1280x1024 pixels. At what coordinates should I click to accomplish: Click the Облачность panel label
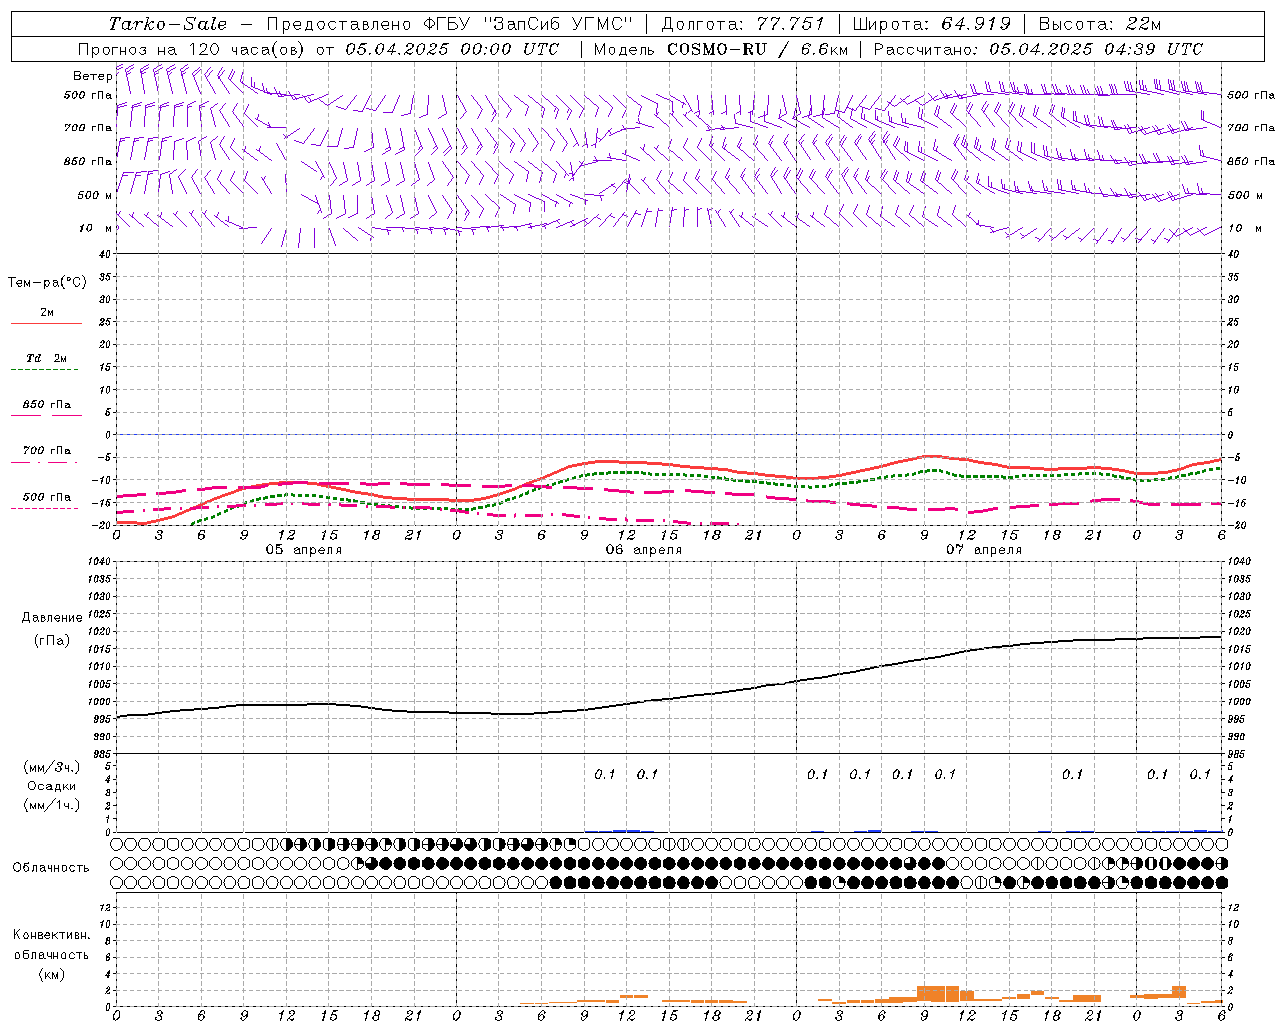(51, 868)
